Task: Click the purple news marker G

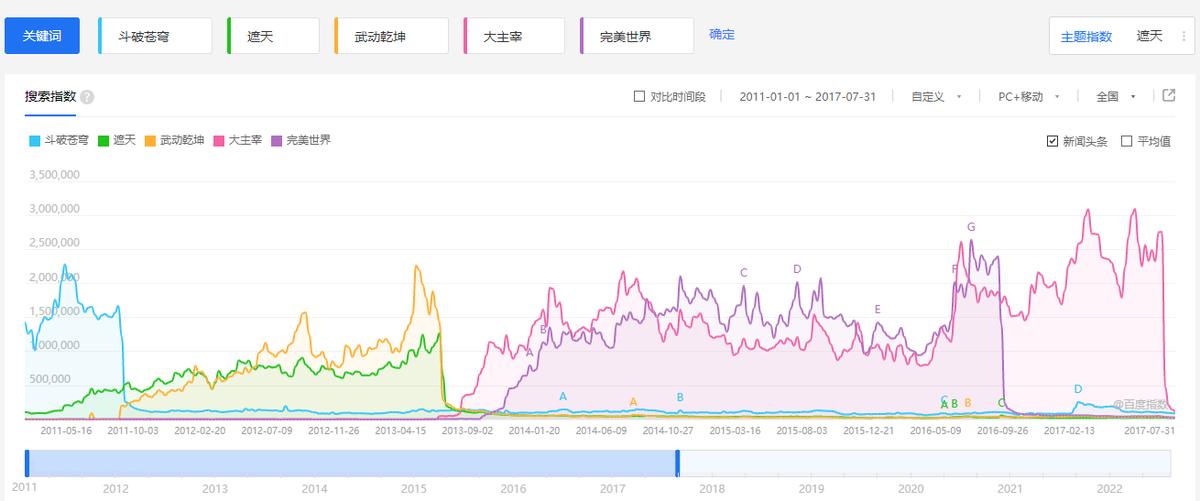Action: pyautogui.click(x=971, y=227)
